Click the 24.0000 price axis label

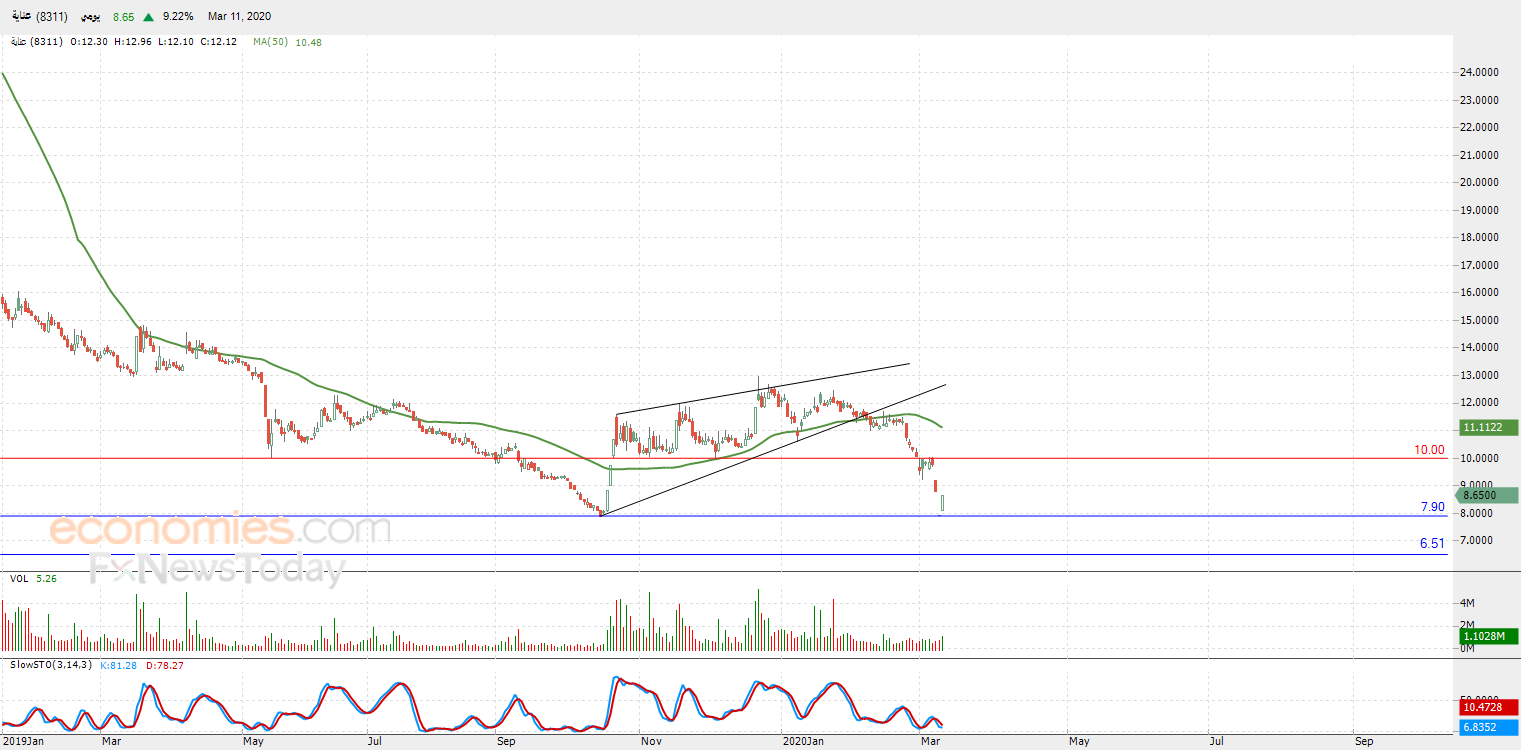[1480, 72]
